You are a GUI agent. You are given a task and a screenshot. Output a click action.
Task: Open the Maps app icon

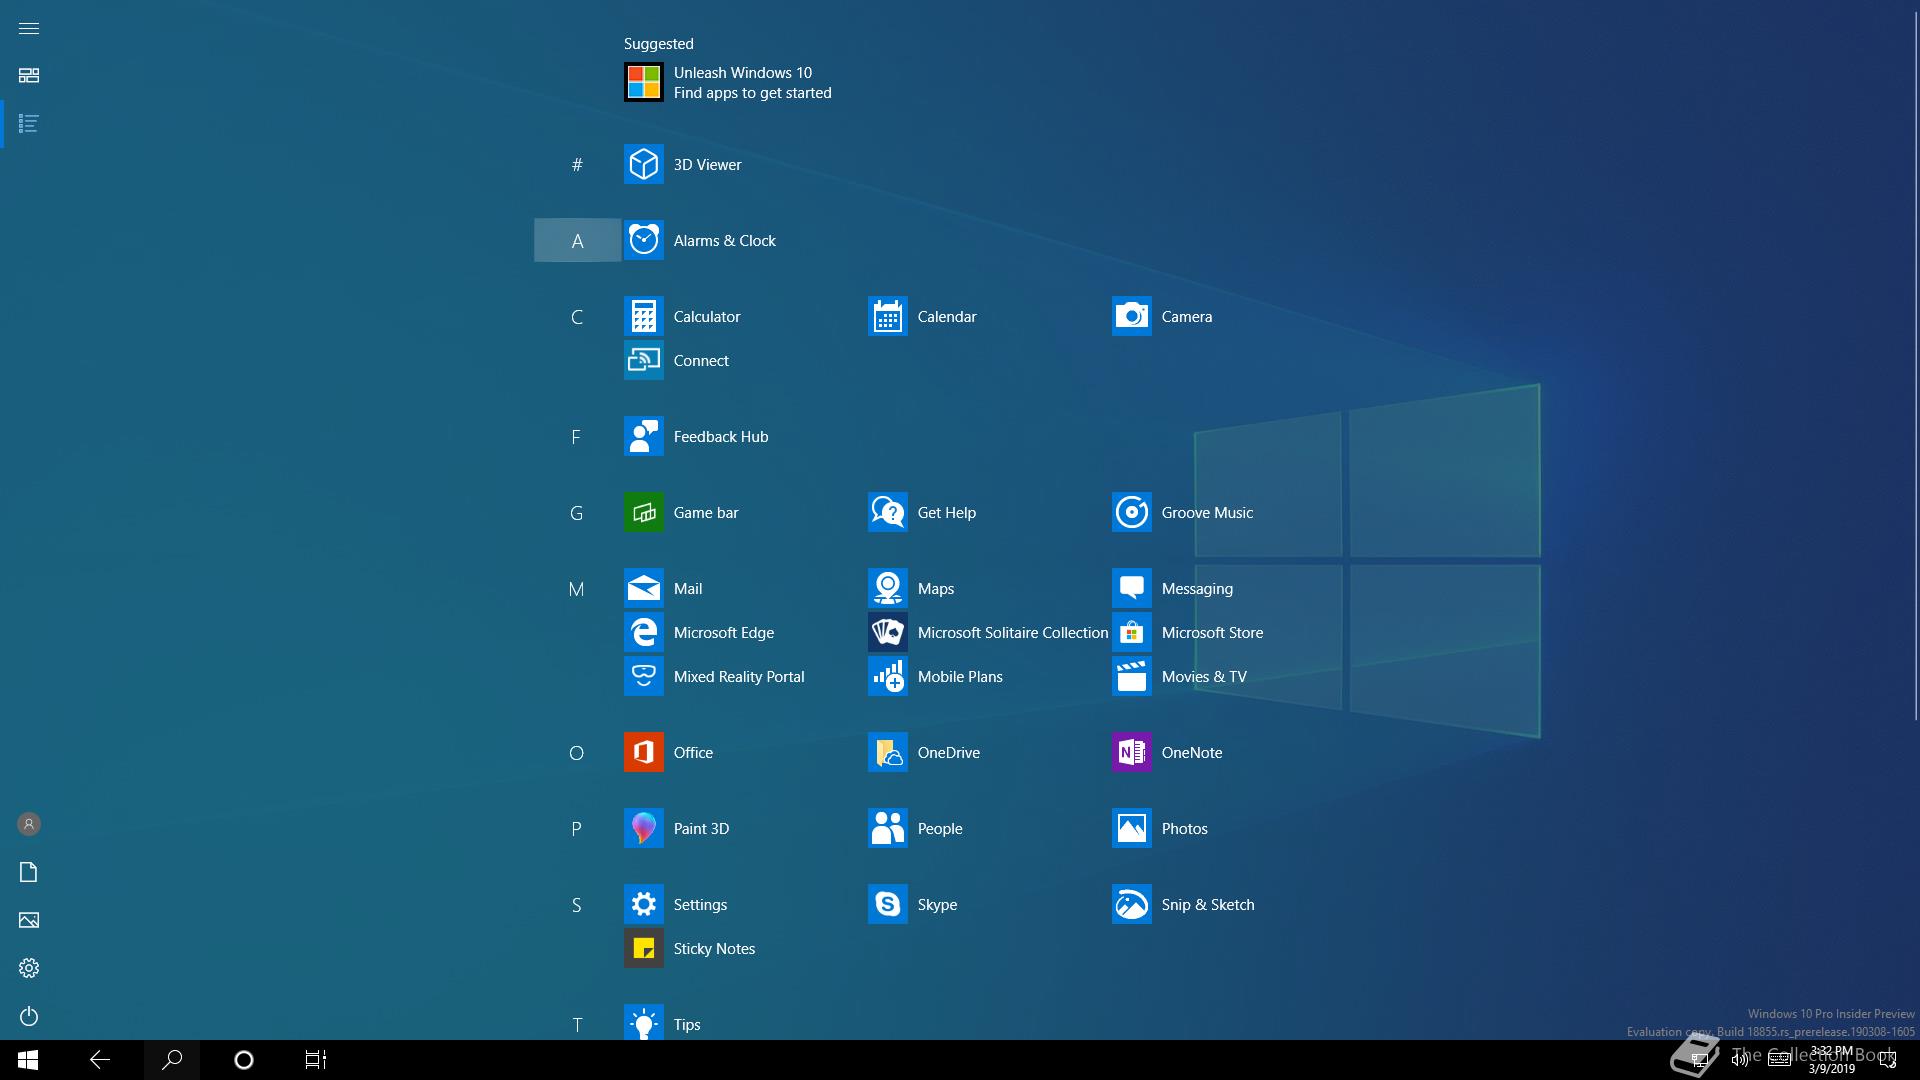tap(887, 588)
